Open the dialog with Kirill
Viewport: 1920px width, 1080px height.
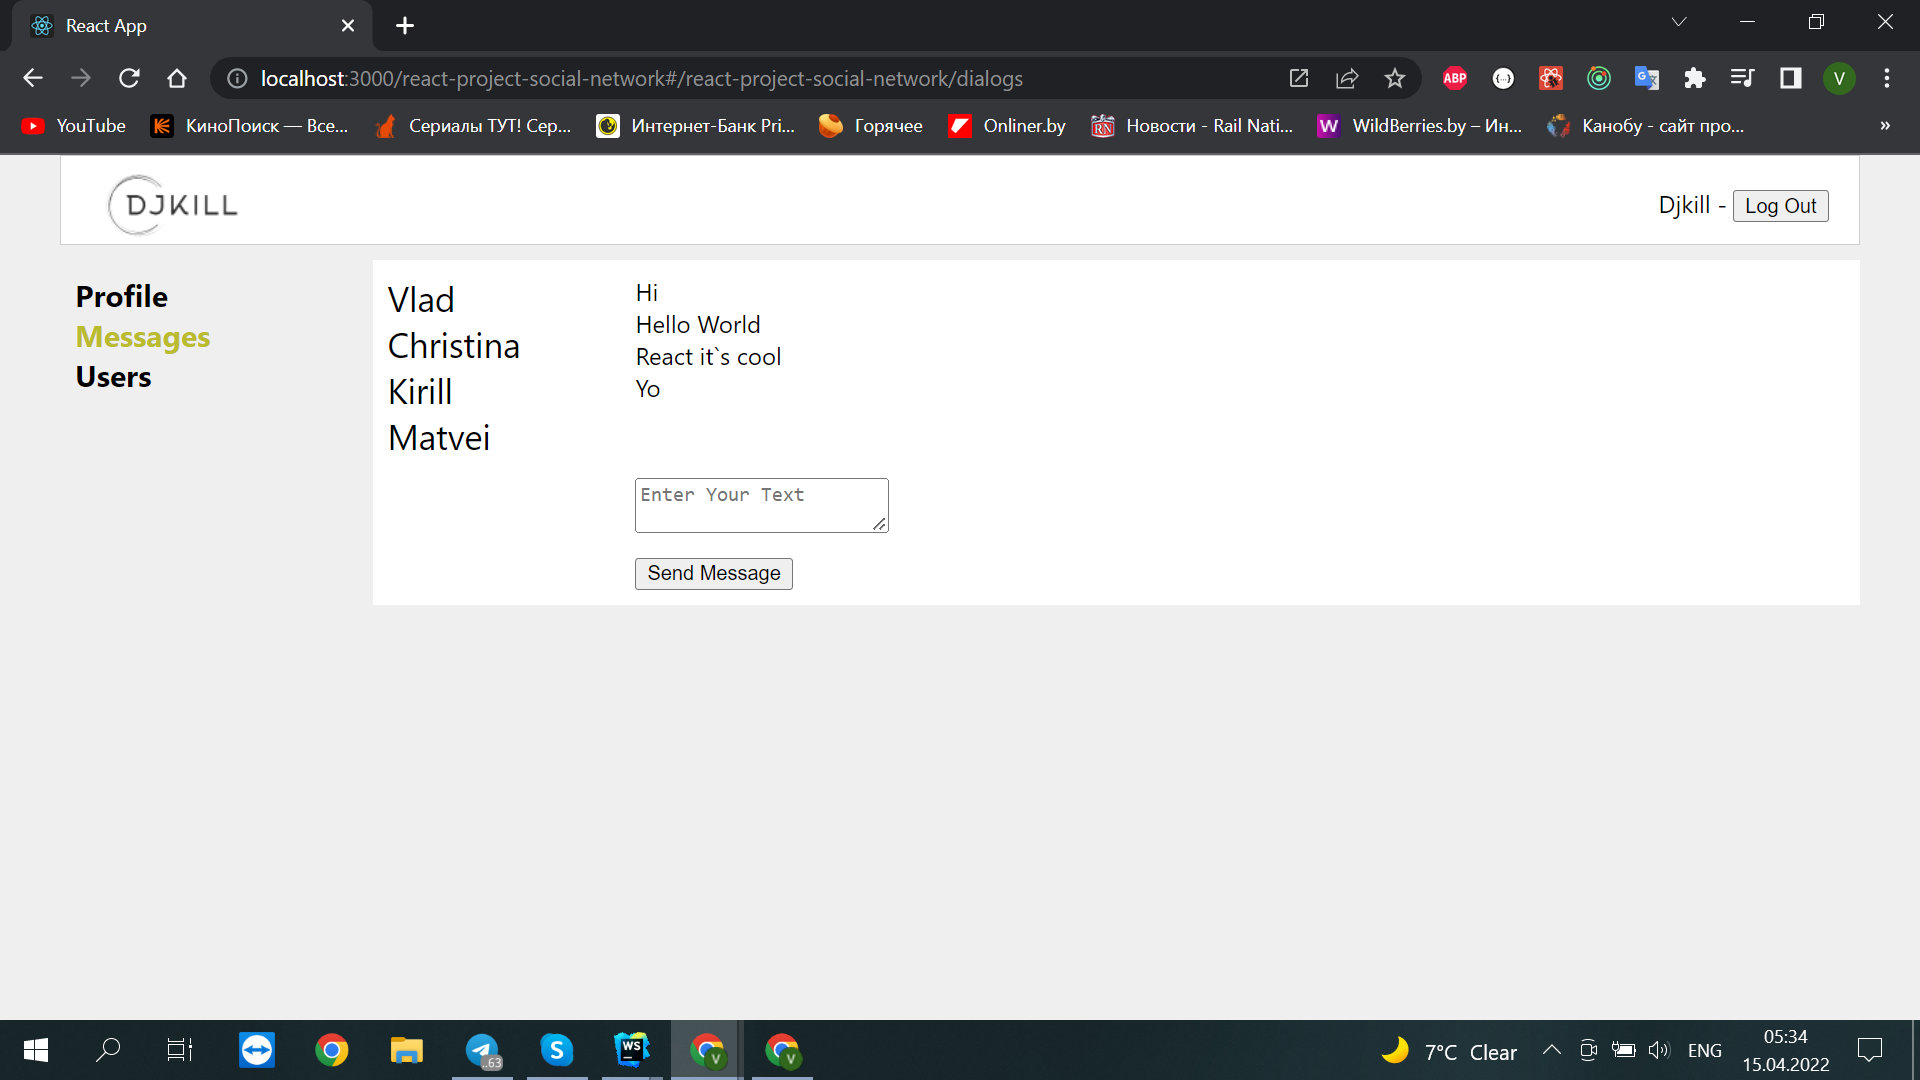[x=420, y=392]
